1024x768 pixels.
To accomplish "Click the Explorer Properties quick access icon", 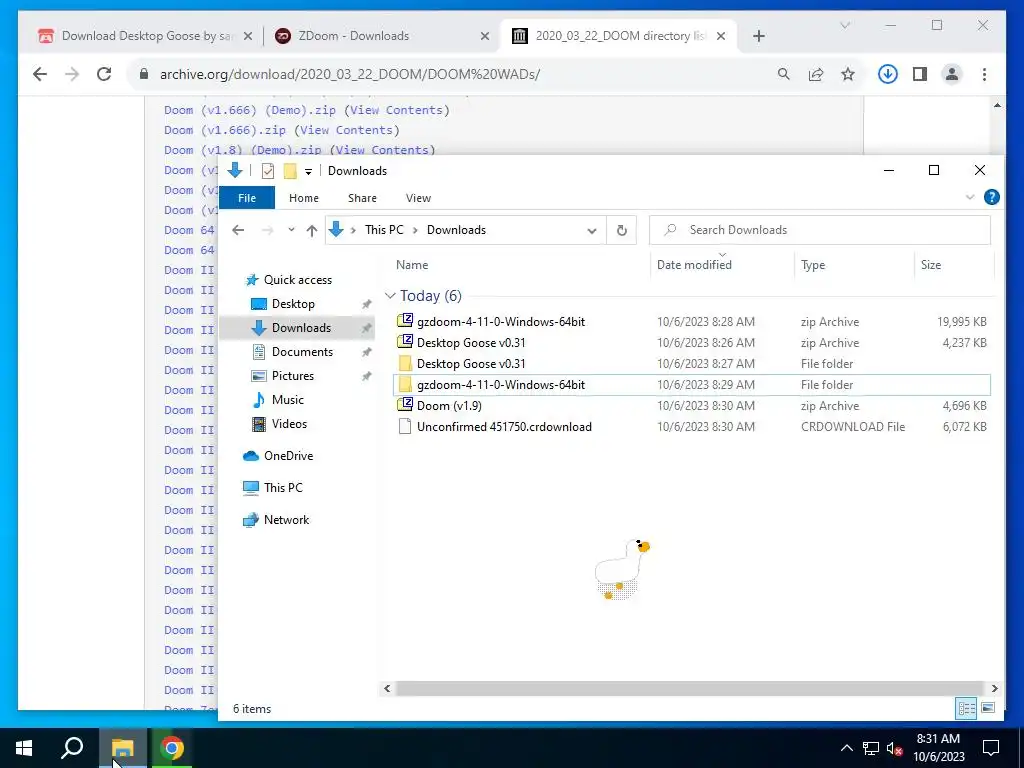I will click(268, 170).
